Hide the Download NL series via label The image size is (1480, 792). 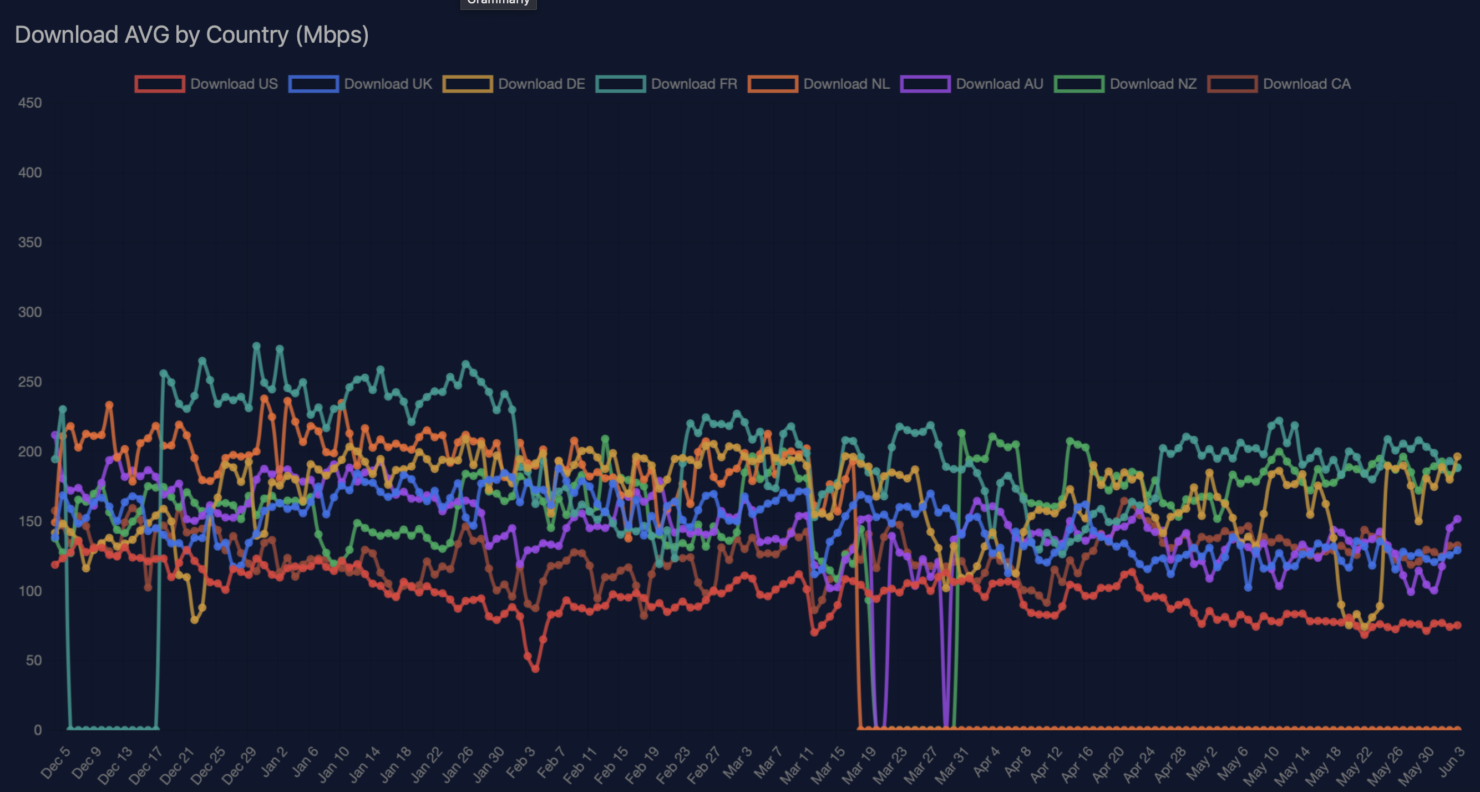click(x=846, y=84)
